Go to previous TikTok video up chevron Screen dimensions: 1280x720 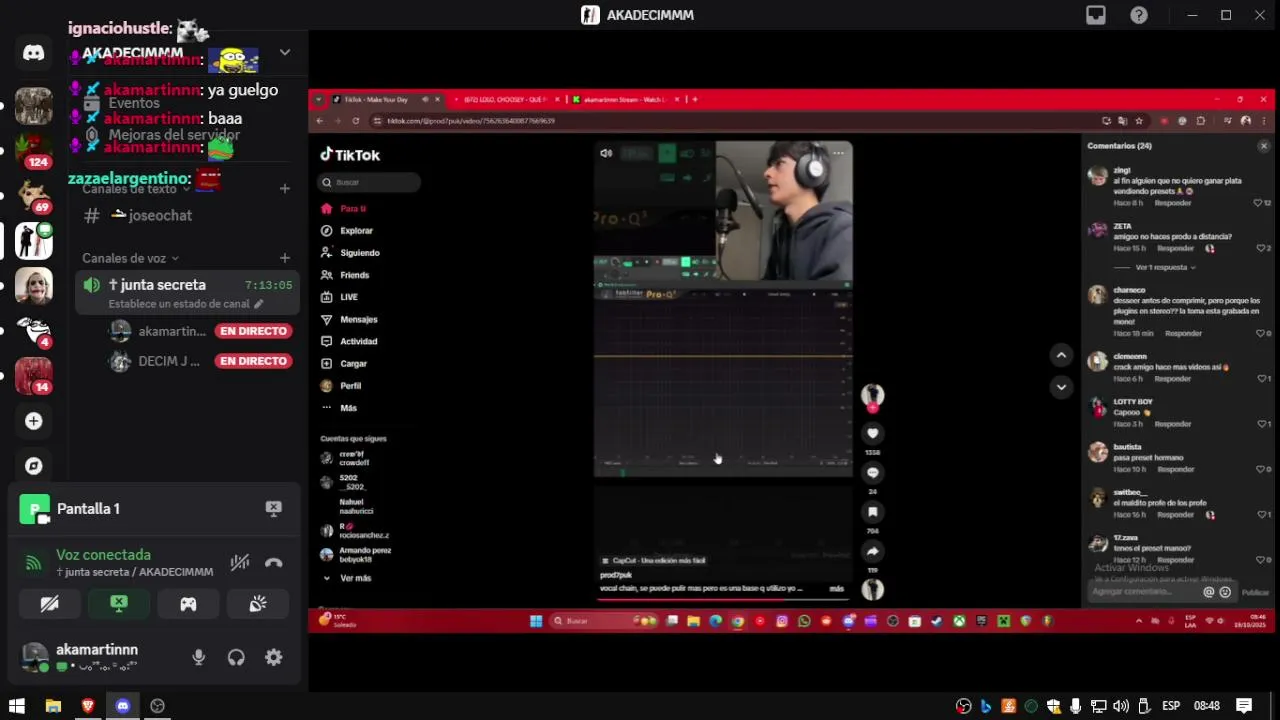(1061, 355)
